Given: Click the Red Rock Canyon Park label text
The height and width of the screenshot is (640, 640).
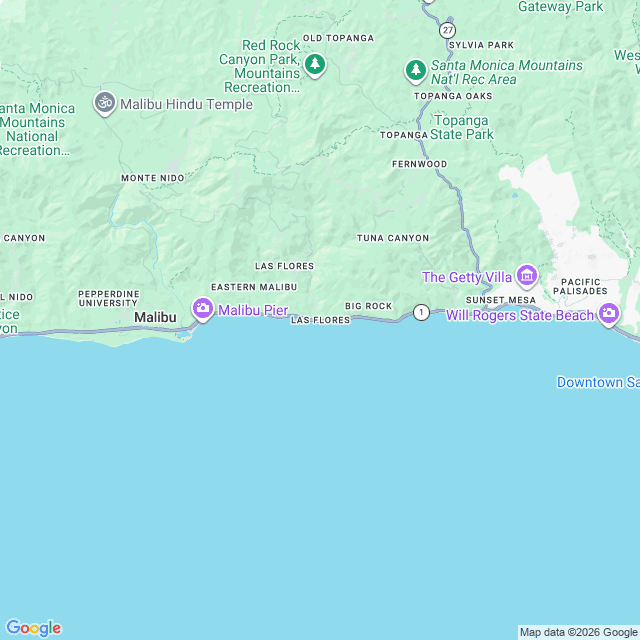Looking at the screenshot, I should pyautogui.click(x=261, y=66).
